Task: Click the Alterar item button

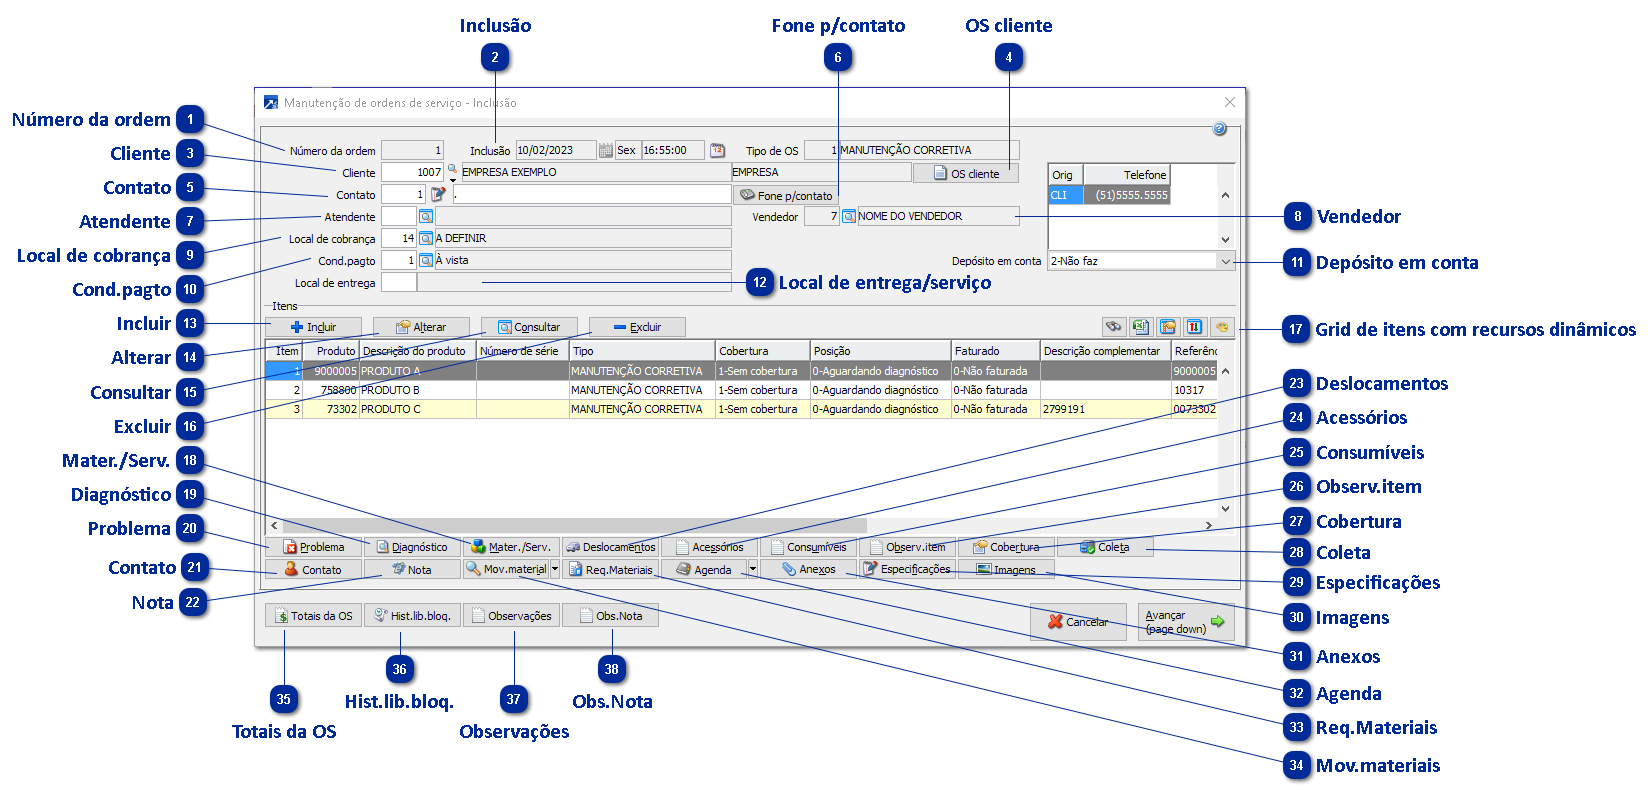Action: (x=422, y=327)
